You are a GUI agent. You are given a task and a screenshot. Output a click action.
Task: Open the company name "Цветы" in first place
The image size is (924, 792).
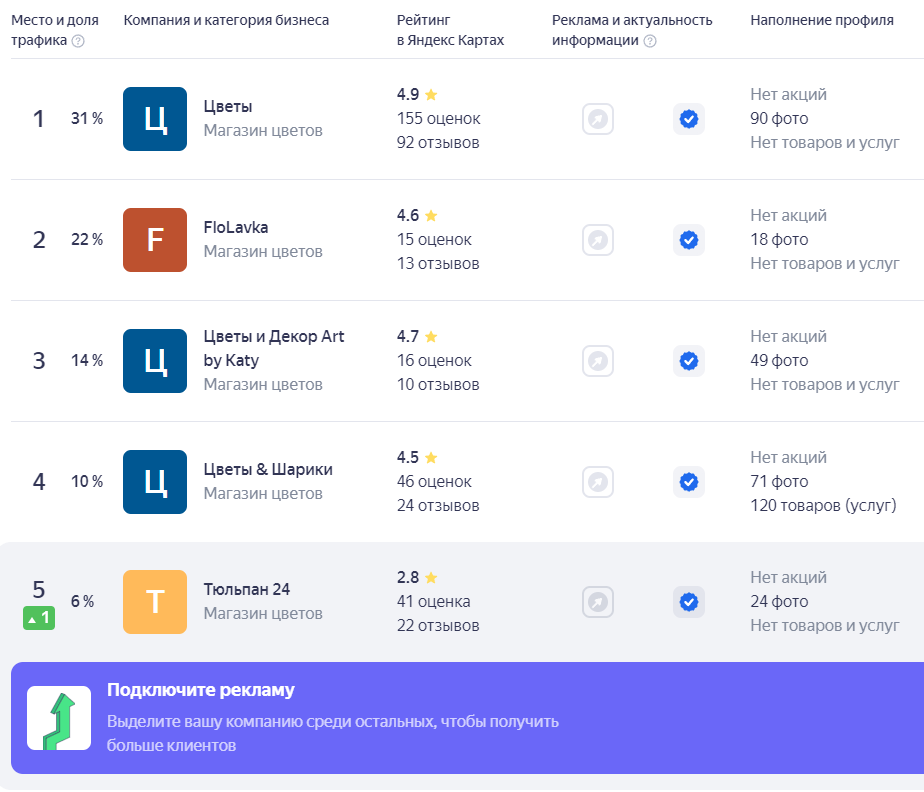coord(228,107)
